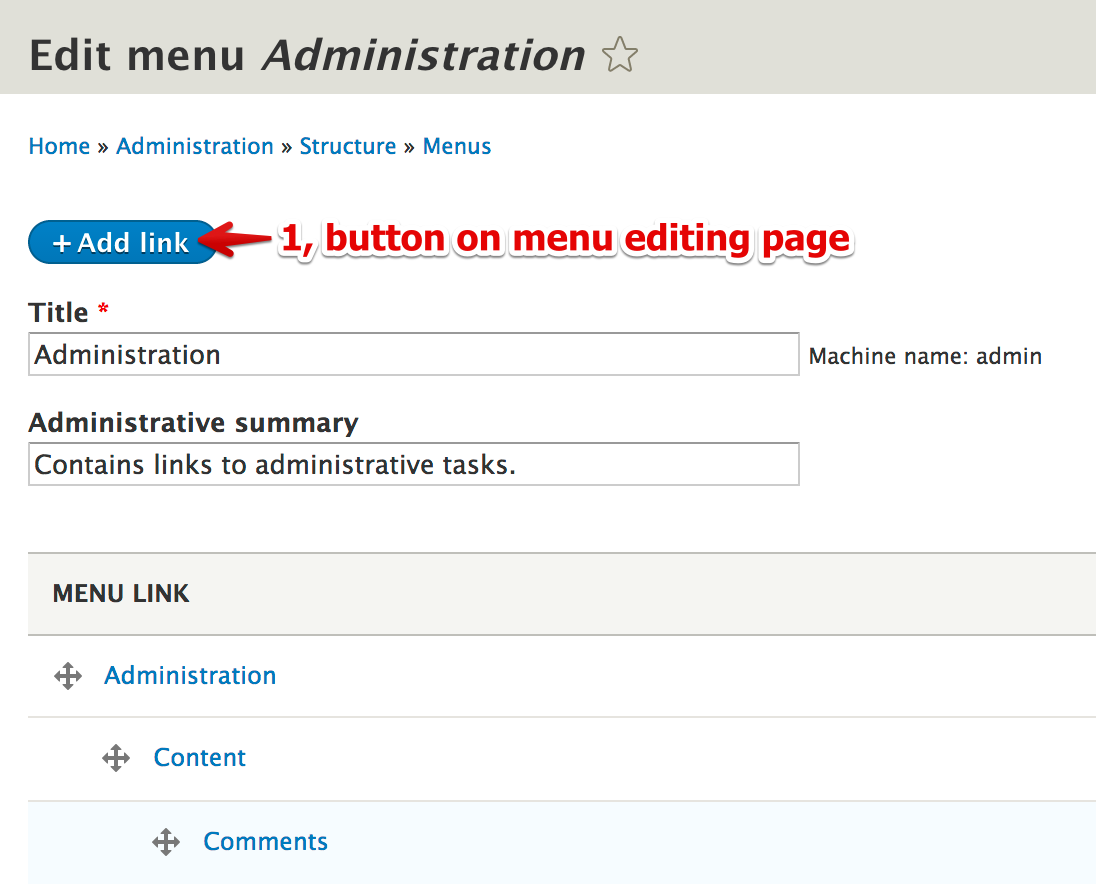1096x884 pixels.
Task: Click the Edit menu Administration page heading
Action: coord(306,55)
